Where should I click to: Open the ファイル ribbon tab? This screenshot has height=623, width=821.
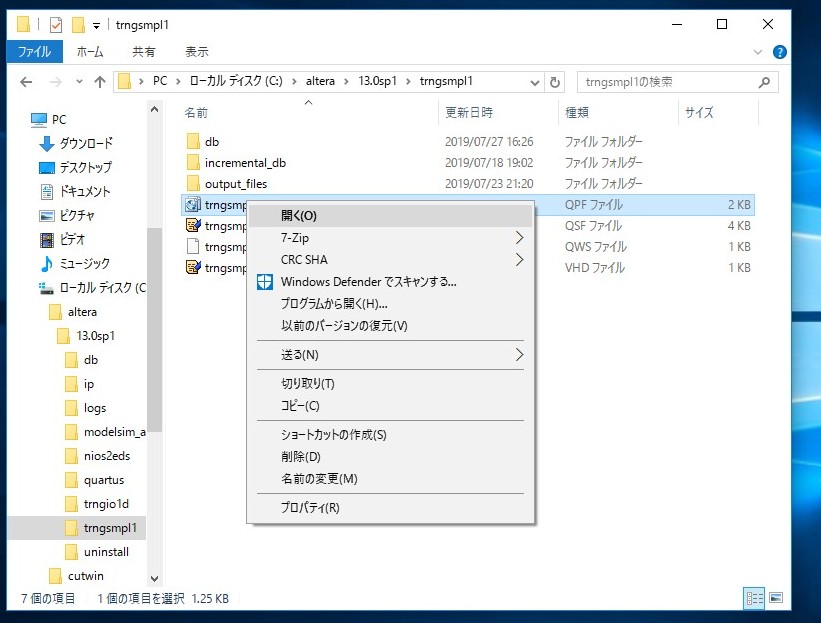pyautogui.click(x=35, y=52)
